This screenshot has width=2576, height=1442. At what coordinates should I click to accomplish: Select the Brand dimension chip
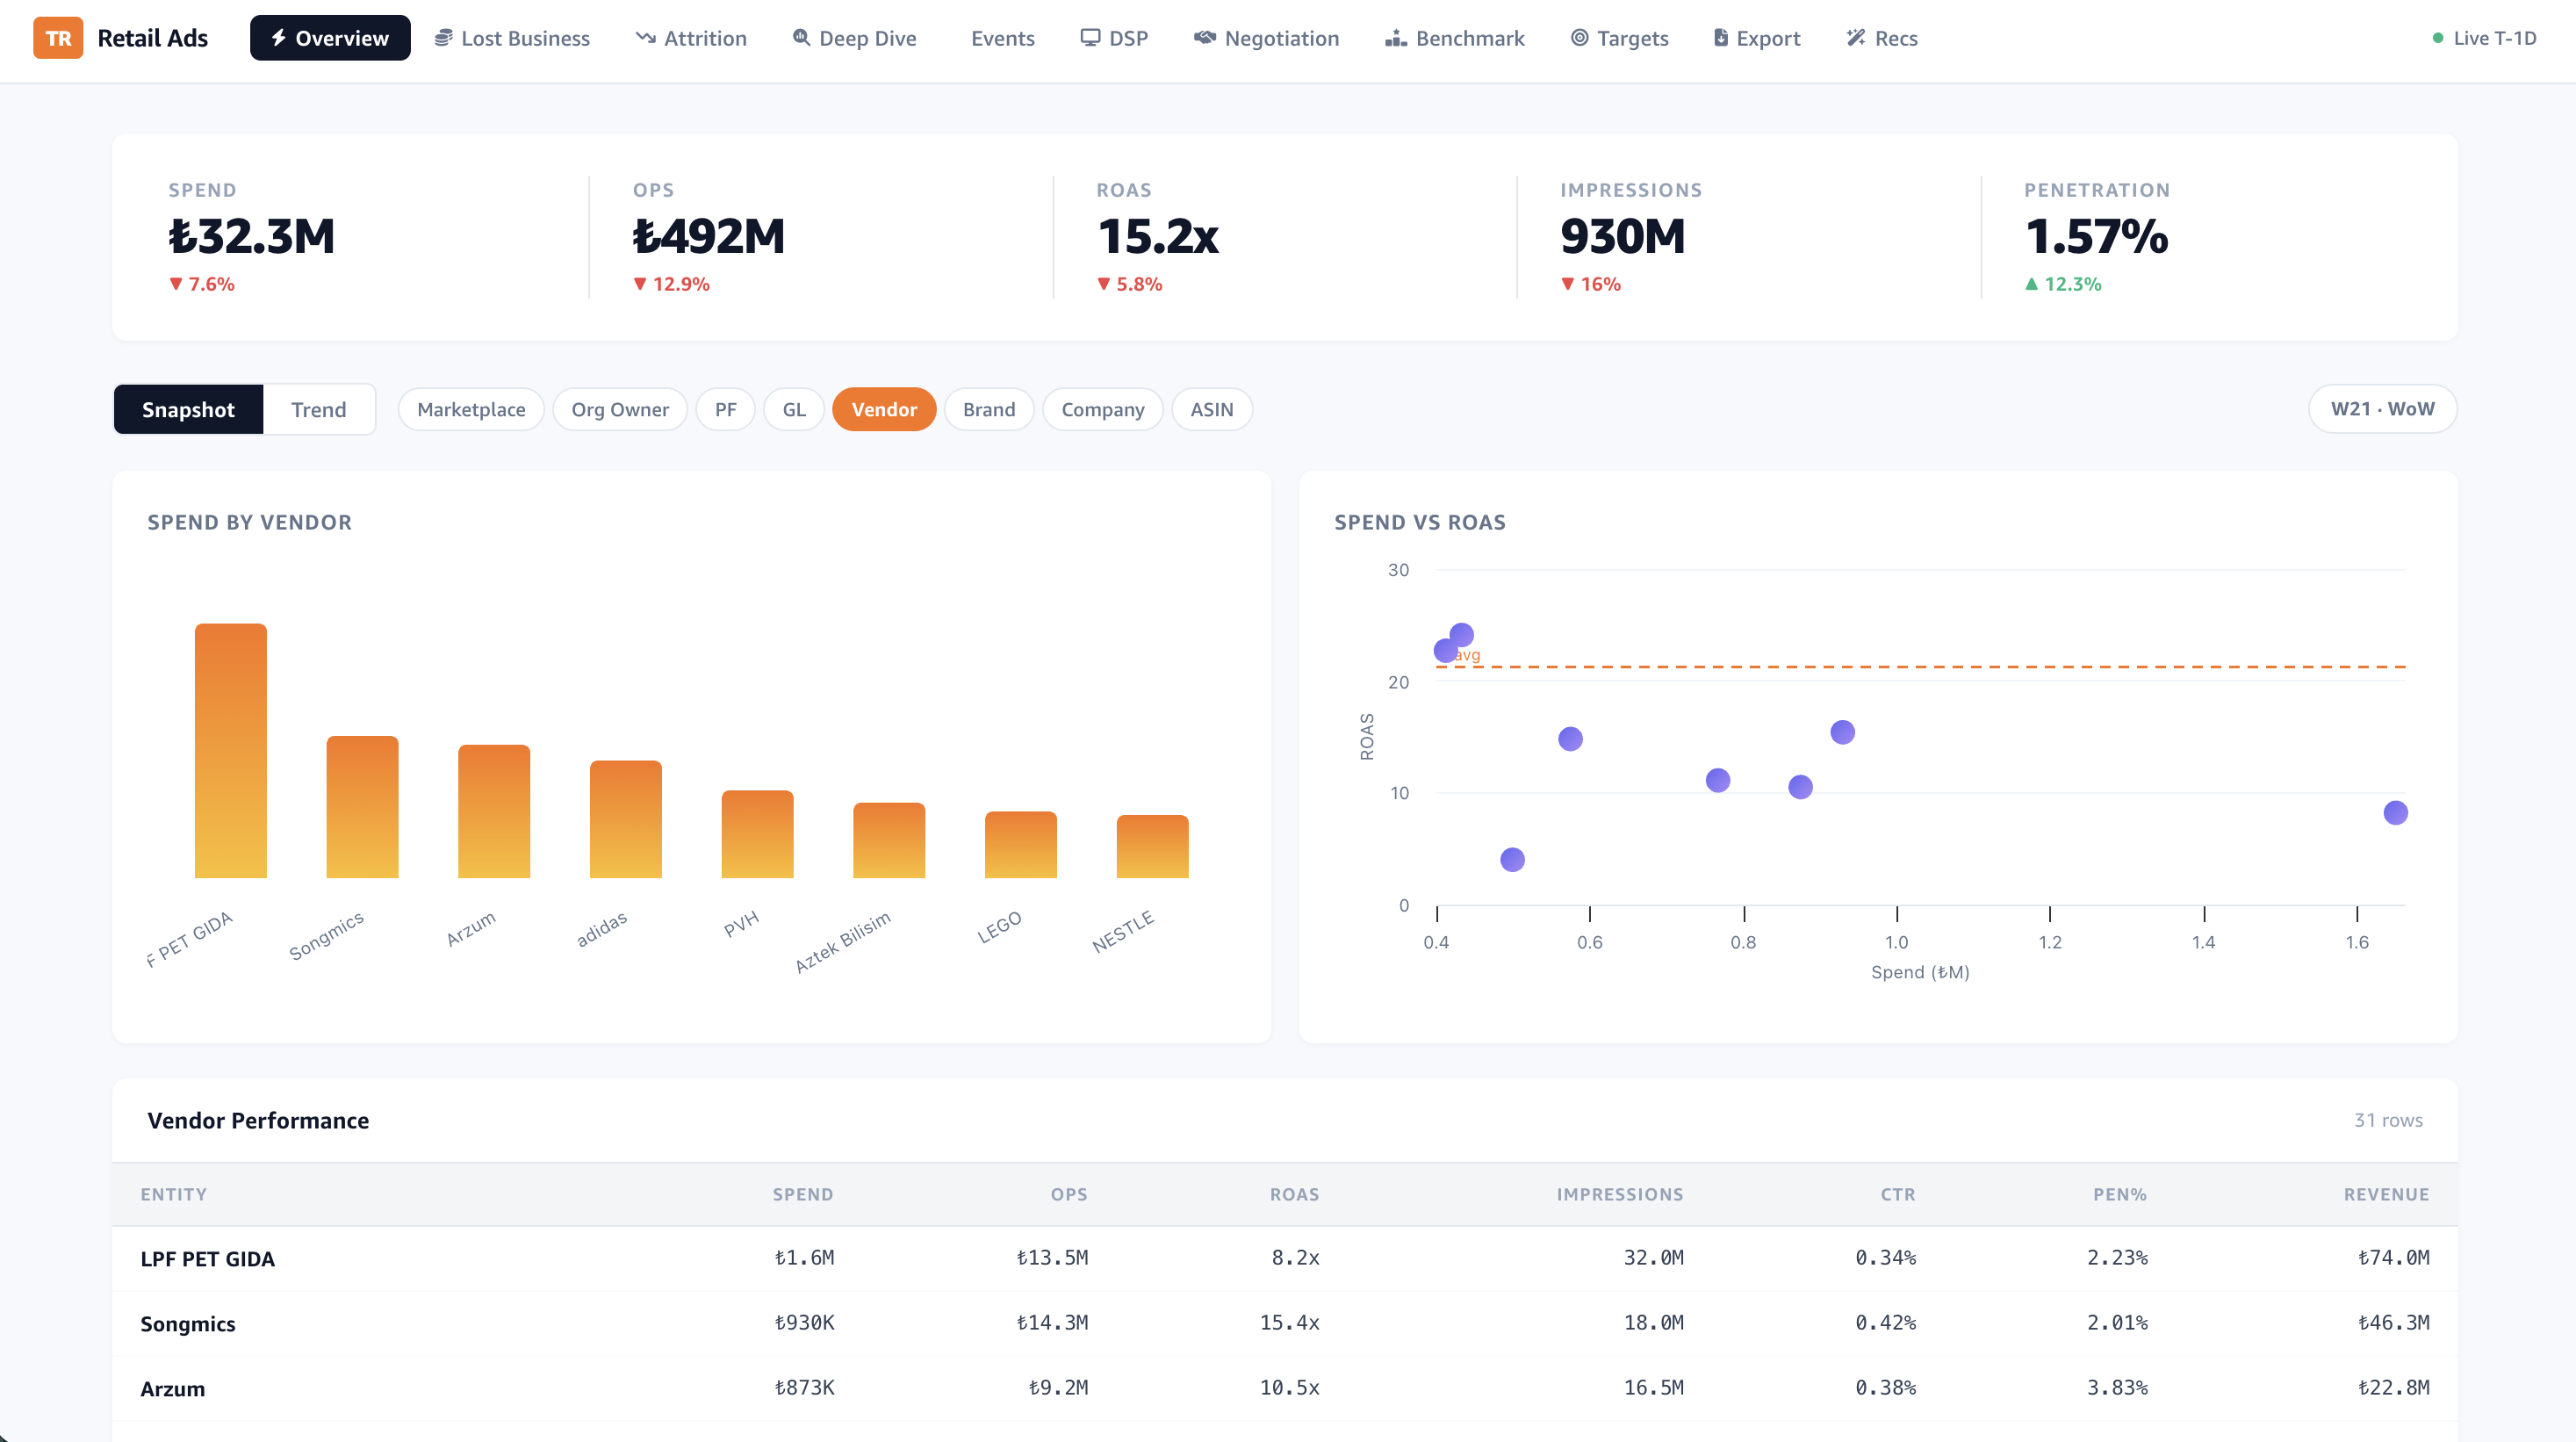click(989, 409)
